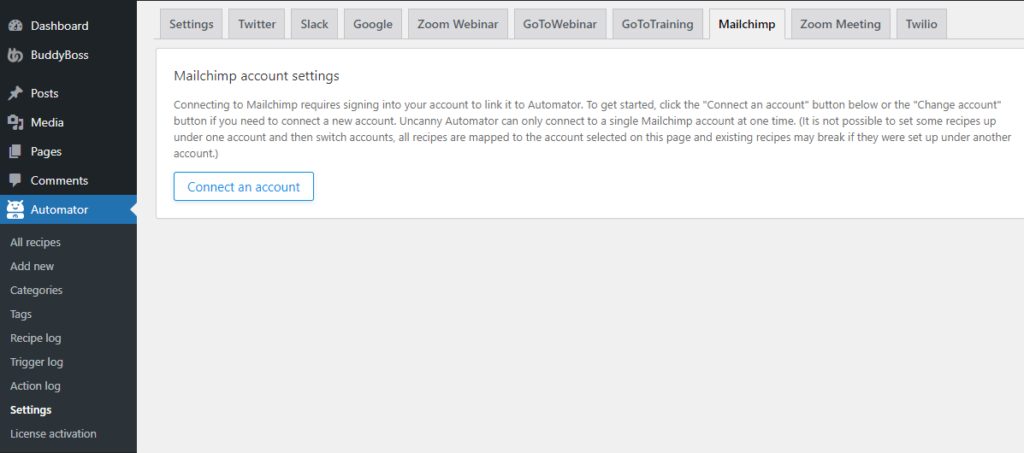Open License activation page
Viewport: 1024px width, 453px height.
click(x=54, y=434)
